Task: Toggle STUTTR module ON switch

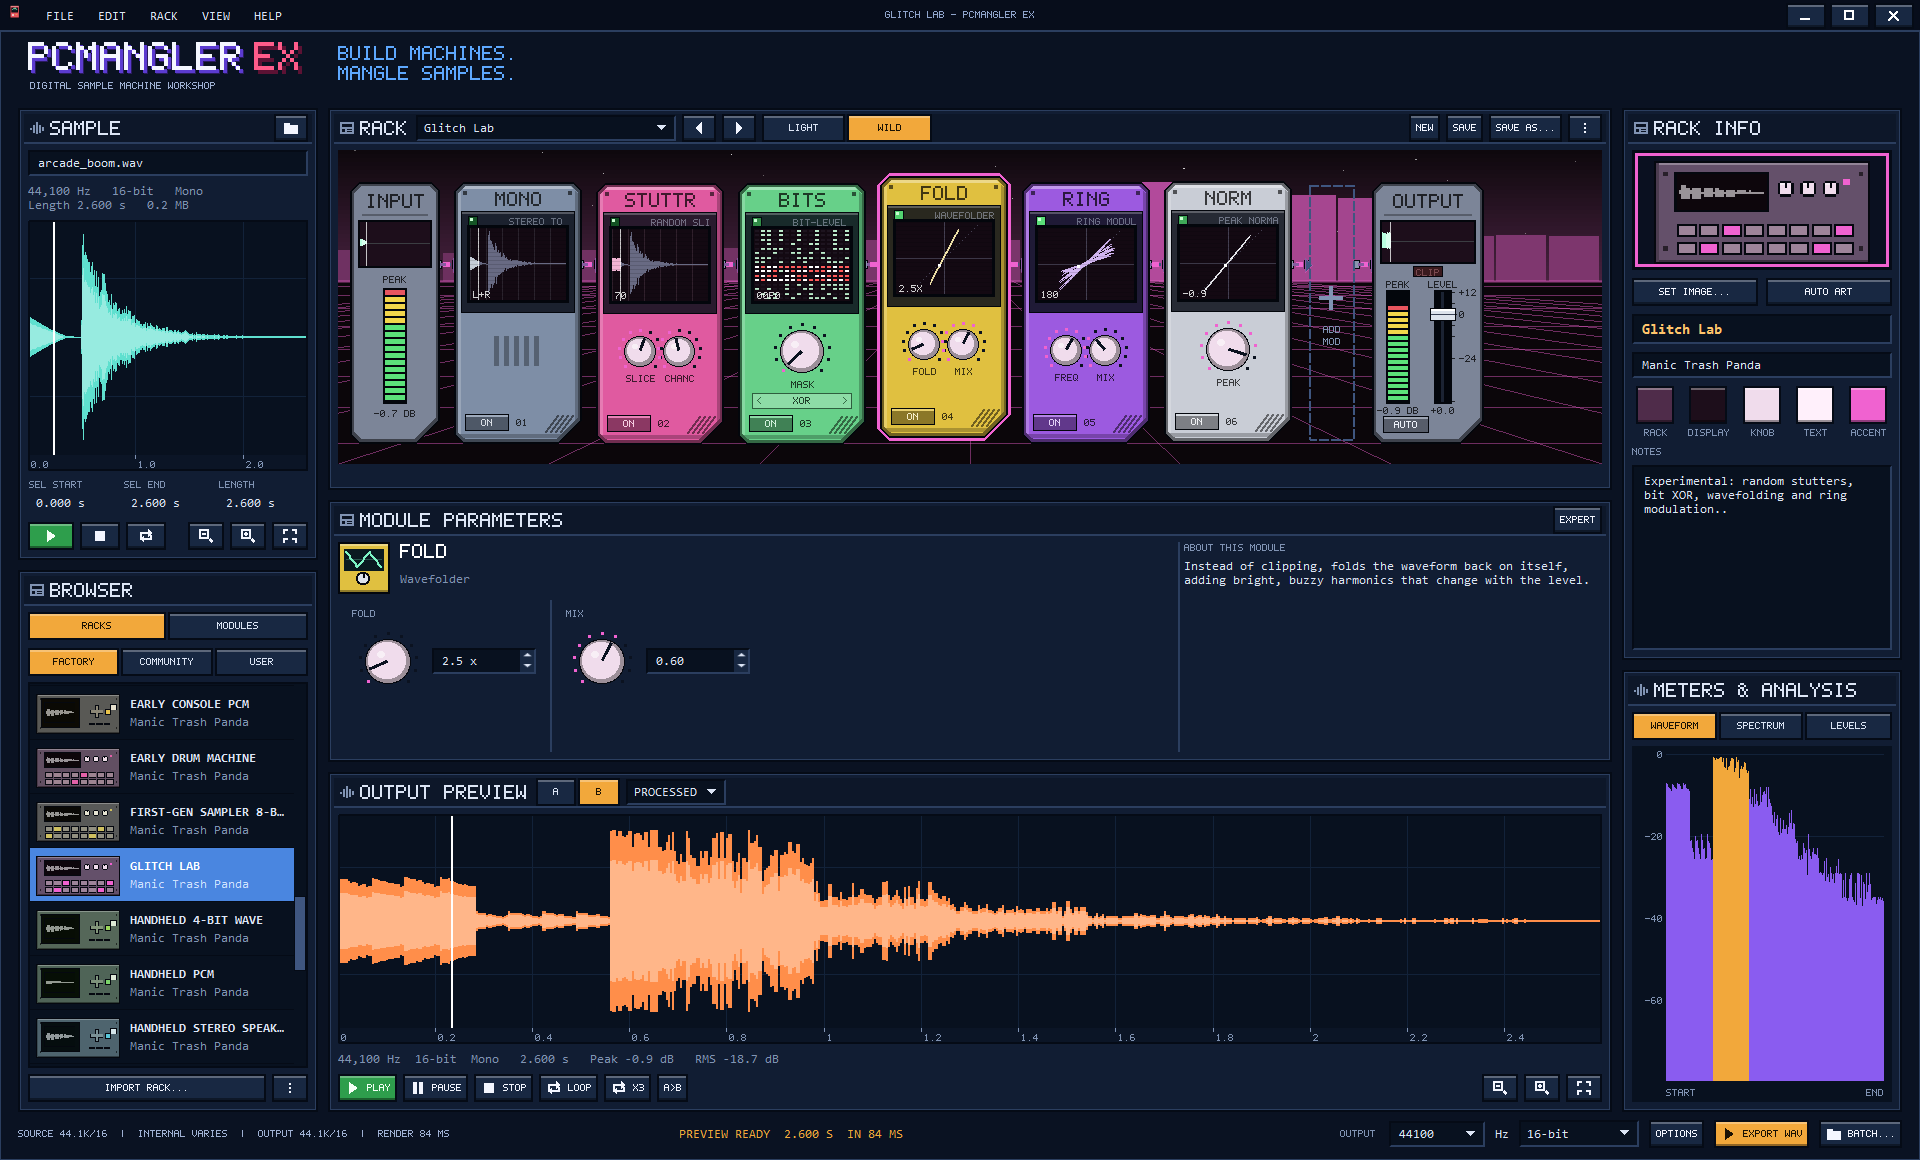Action: (x=629, y=424)
